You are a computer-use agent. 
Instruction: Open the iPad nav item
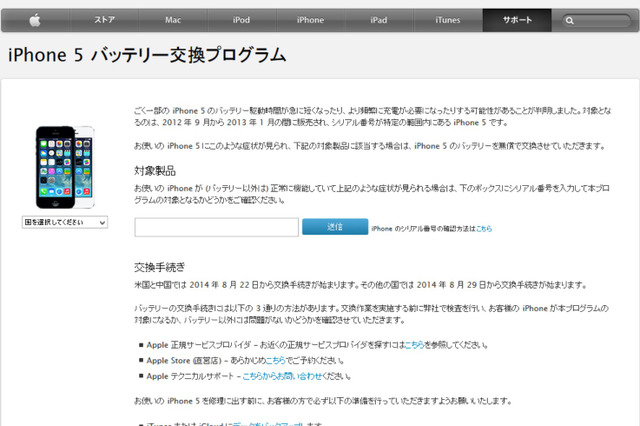(379, 20)
